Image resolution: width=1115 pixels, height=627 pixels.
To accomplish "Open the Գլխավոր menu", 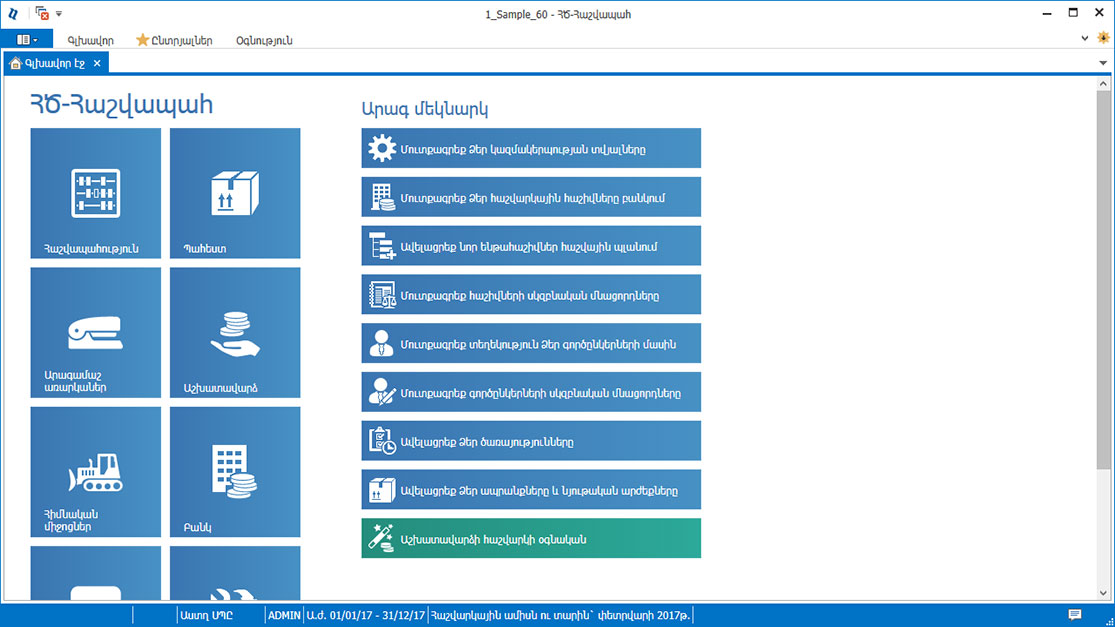I will [x=90, y=40].
